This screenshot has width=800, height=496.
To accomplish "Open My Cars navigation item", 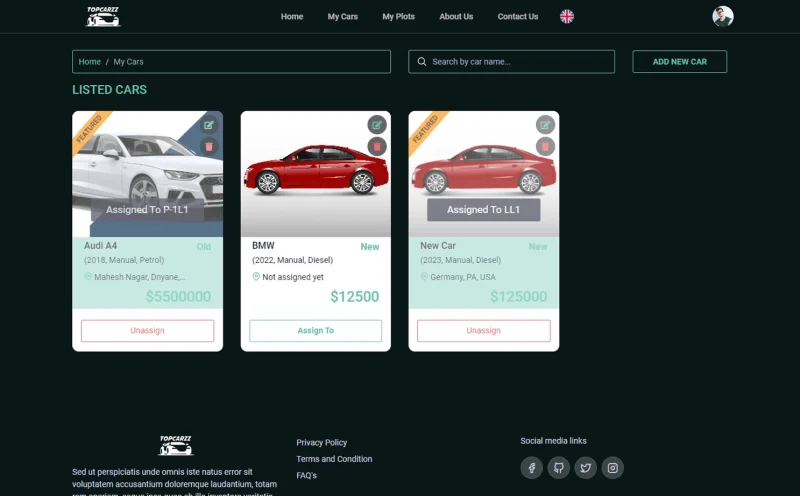I will pyautogui.click(x=343, y=16).
